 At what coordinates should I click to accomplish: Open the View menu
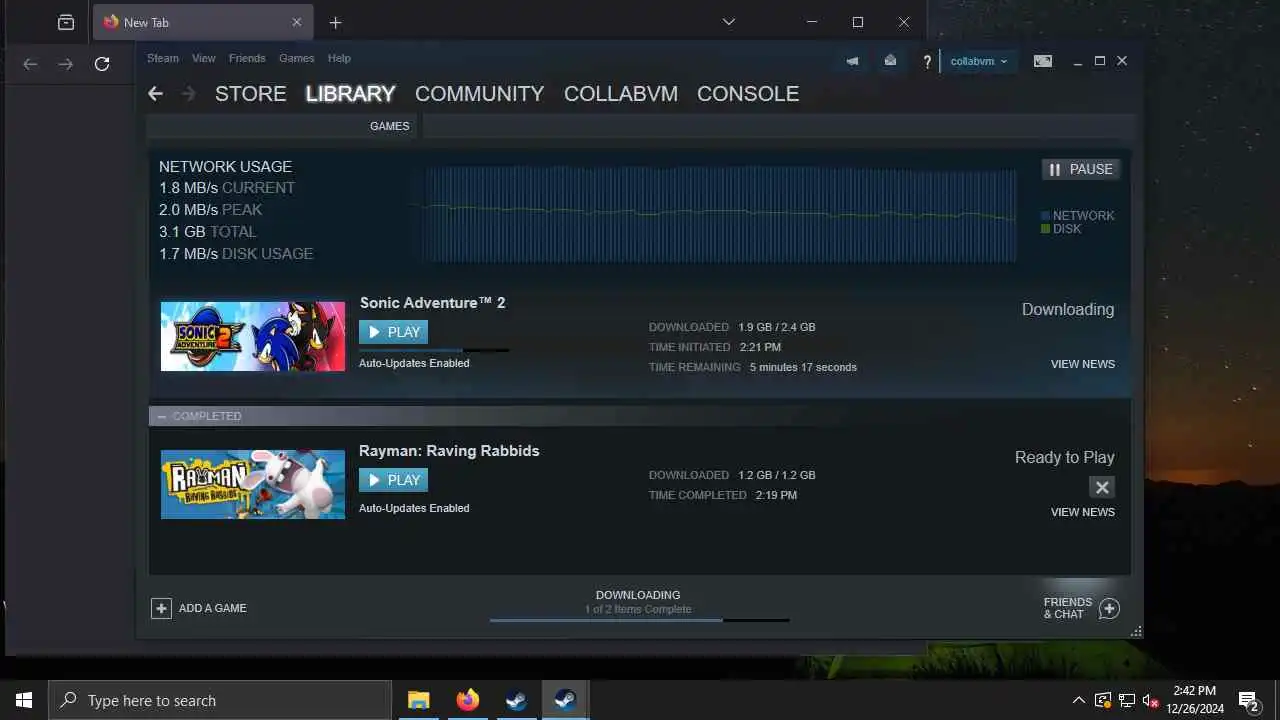(204, 58)
